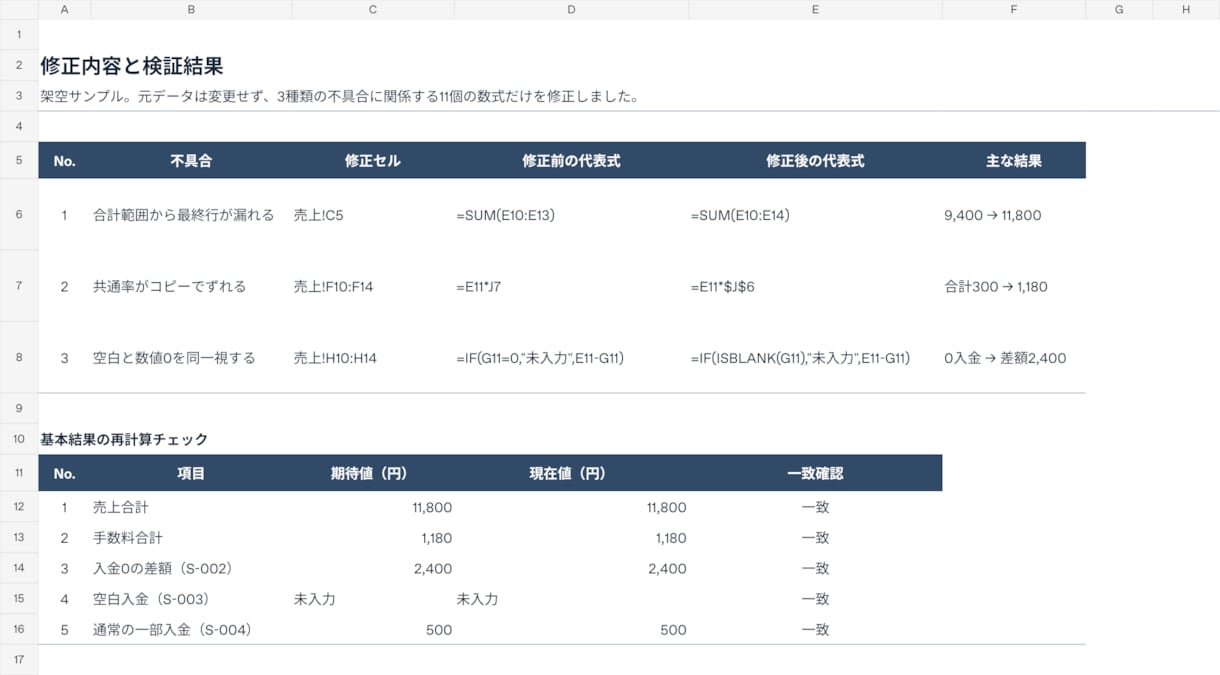Click the 現在値（円） header cell
The image size is (1220, 675).
571,473
